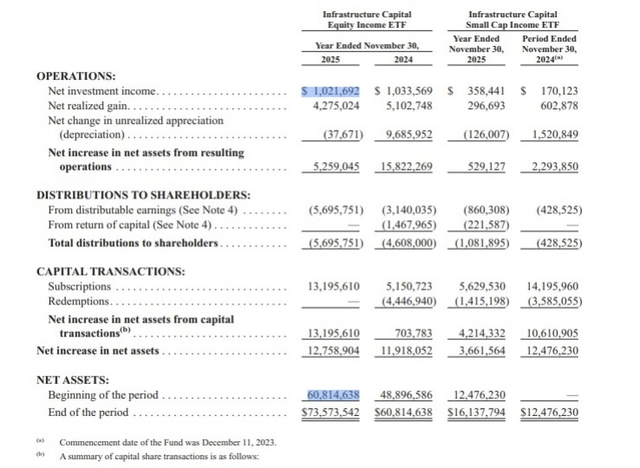Select the $12,476,230 ending net assets
Screen dimensions: 640x468
point(549,413)
